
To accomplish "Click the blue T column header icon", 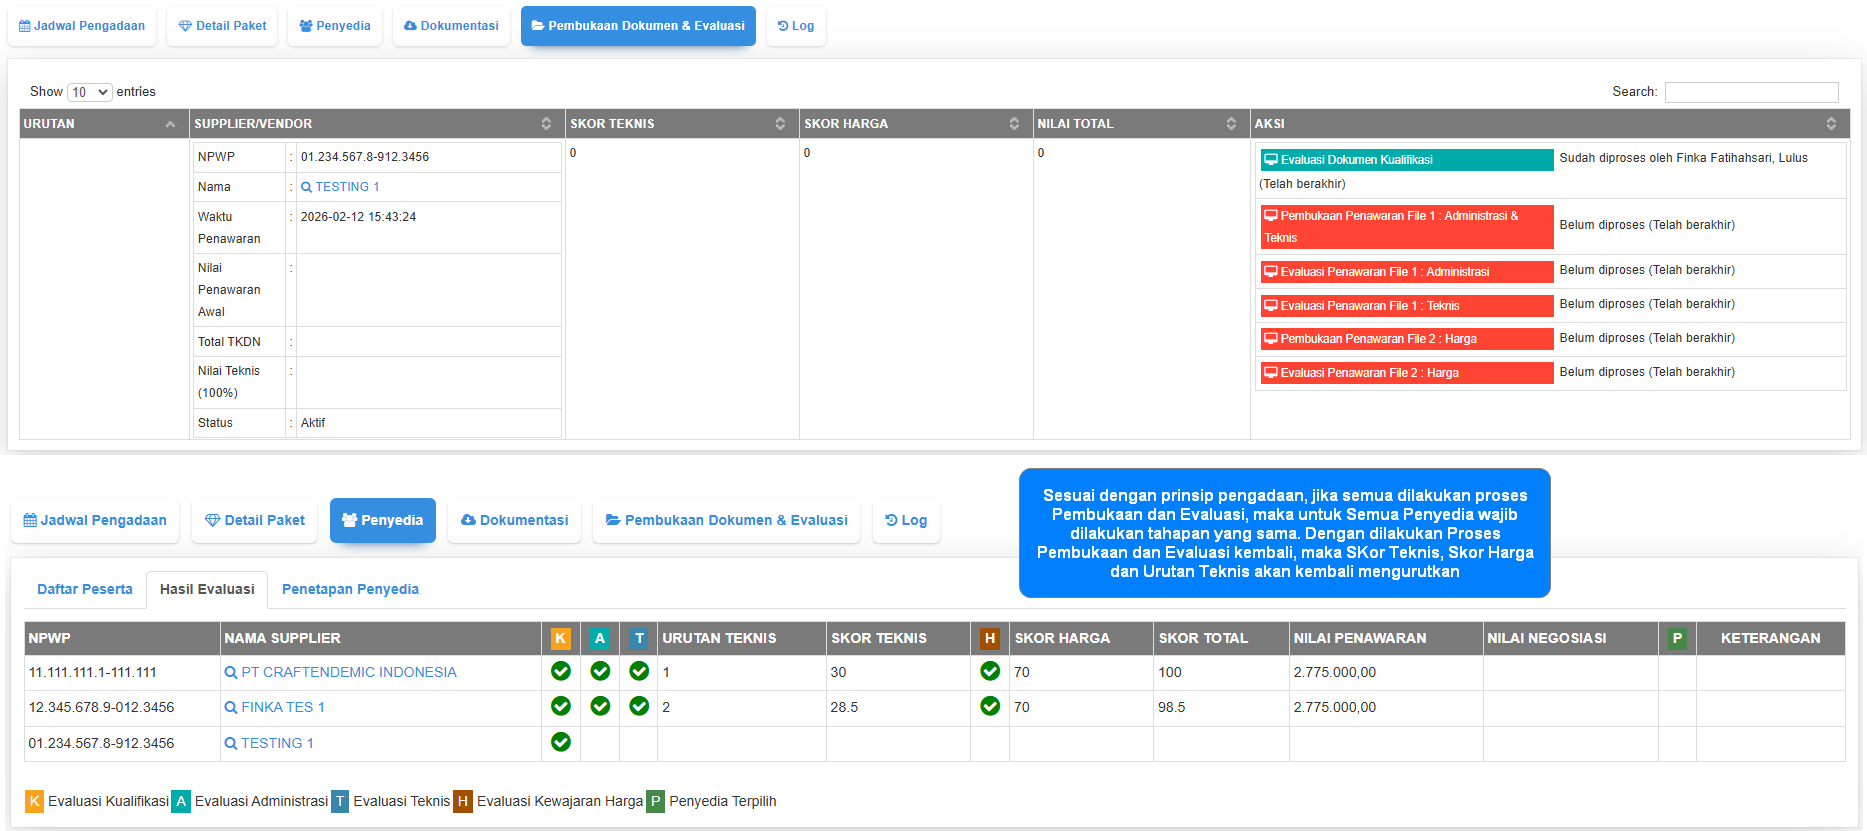I will click(x=639, y=638).
